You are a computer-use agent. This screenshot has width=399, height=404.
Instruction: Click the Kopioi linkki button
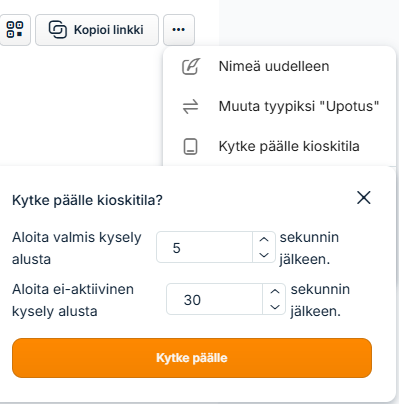click(x=97, y=30)
